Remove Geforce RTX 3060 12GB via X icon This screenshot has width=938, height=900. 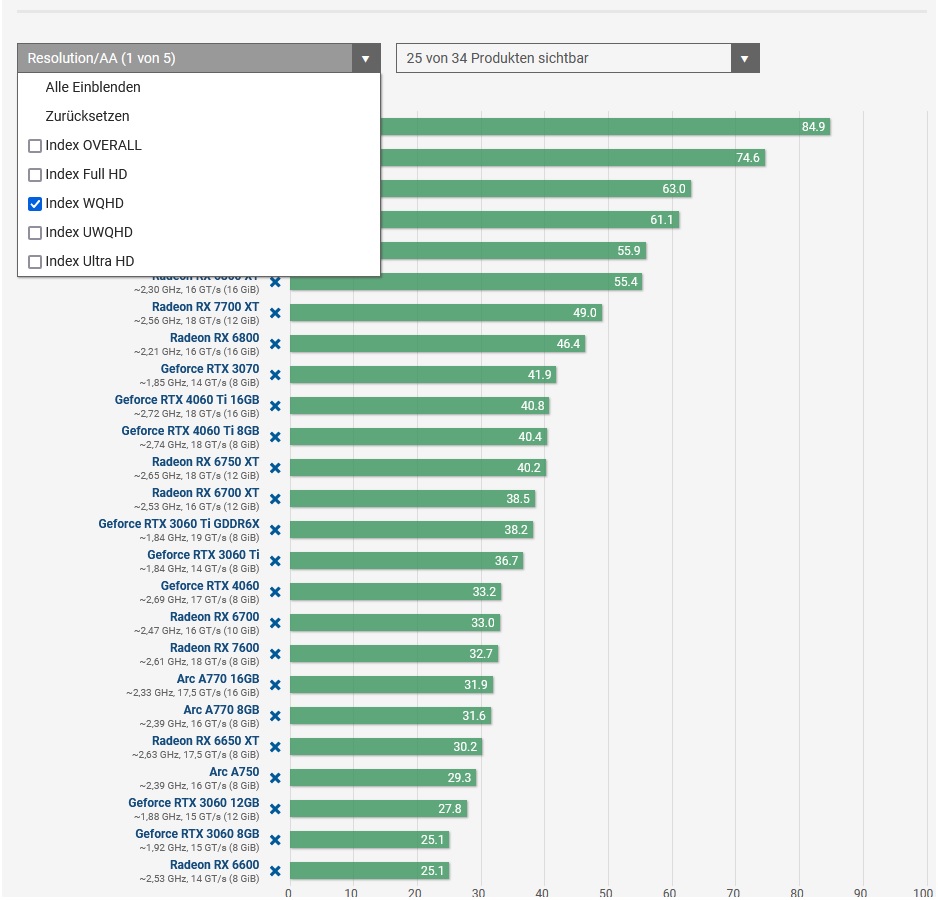click(275, 810)
